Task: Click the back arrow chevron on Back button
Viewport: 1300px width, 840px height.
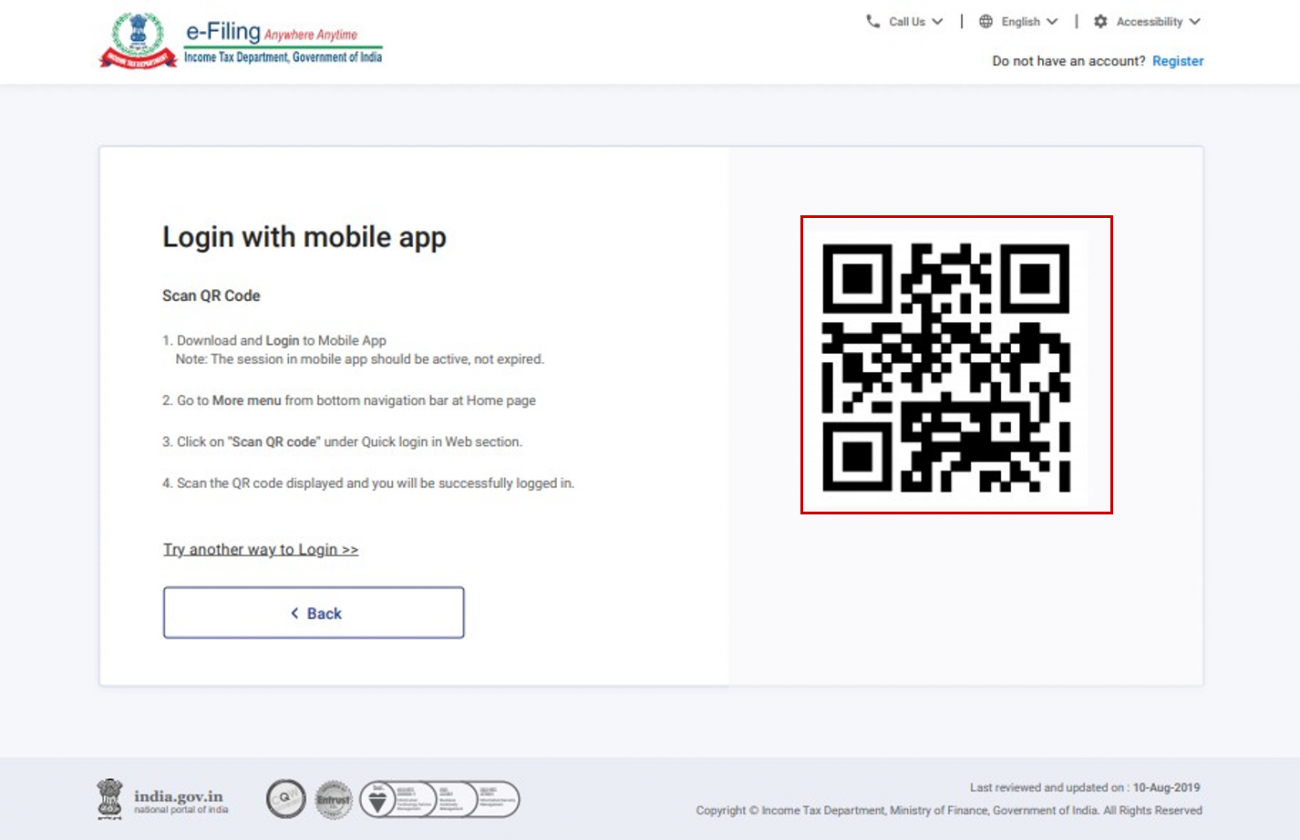Action: [x=294, y=612]
